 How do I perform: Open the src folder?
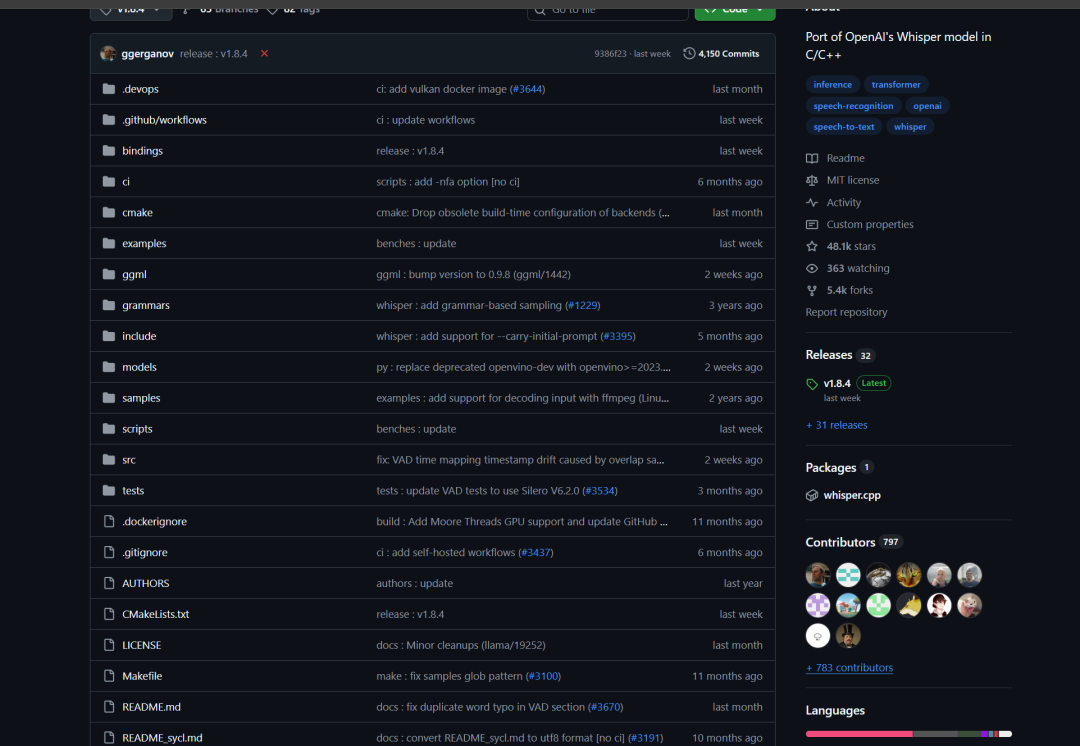tap(129, 459)
